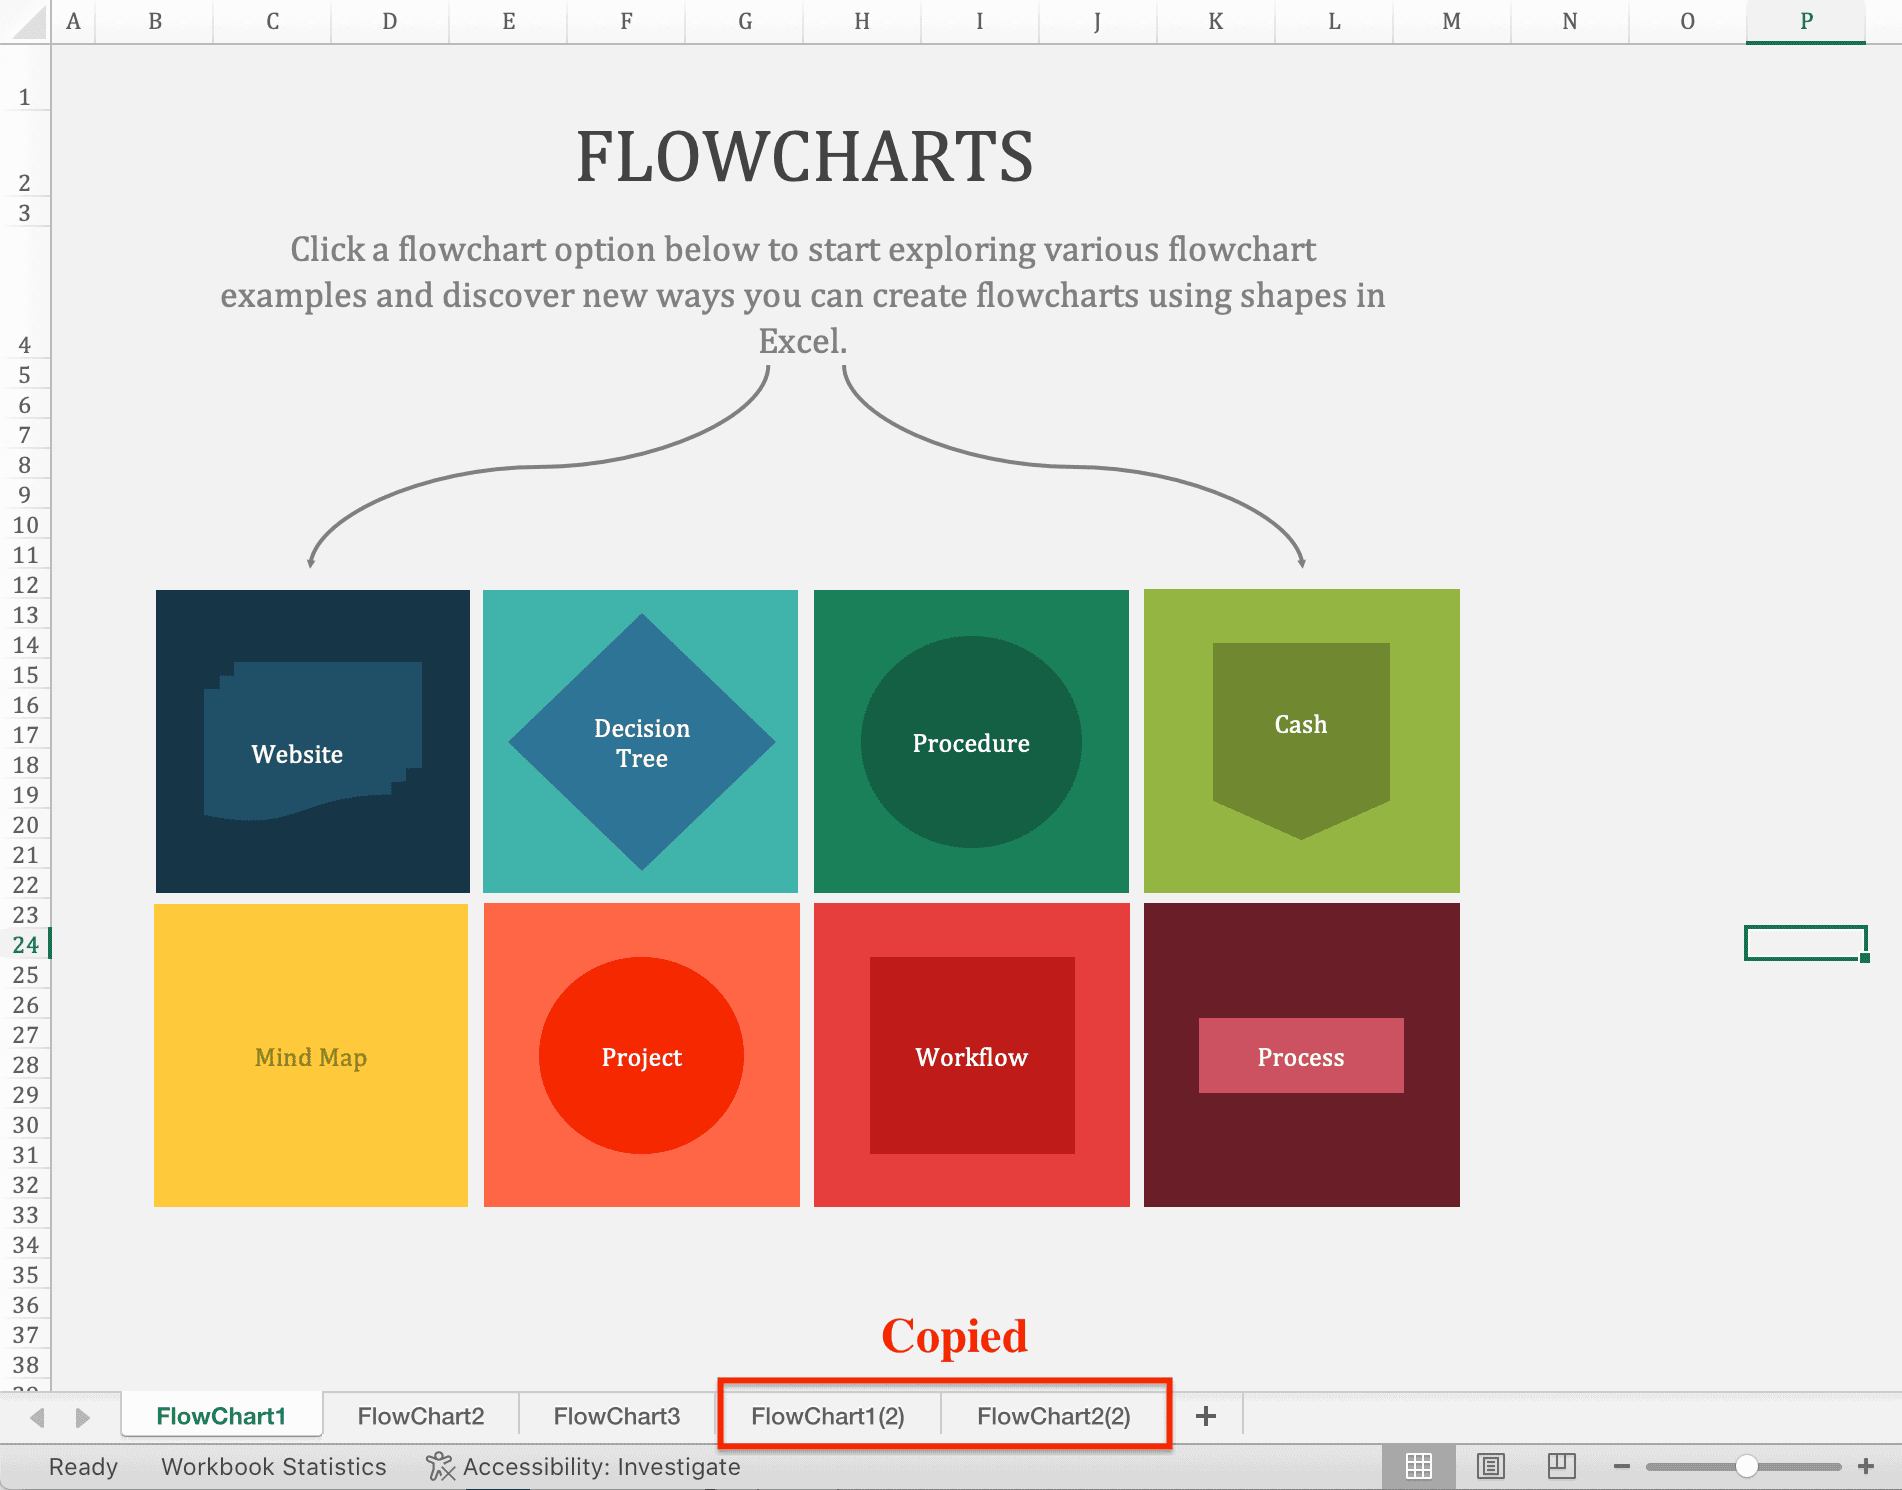This screenshot has height=1490, width=1902.
Task: Select column H header
Action: (862, 21)
